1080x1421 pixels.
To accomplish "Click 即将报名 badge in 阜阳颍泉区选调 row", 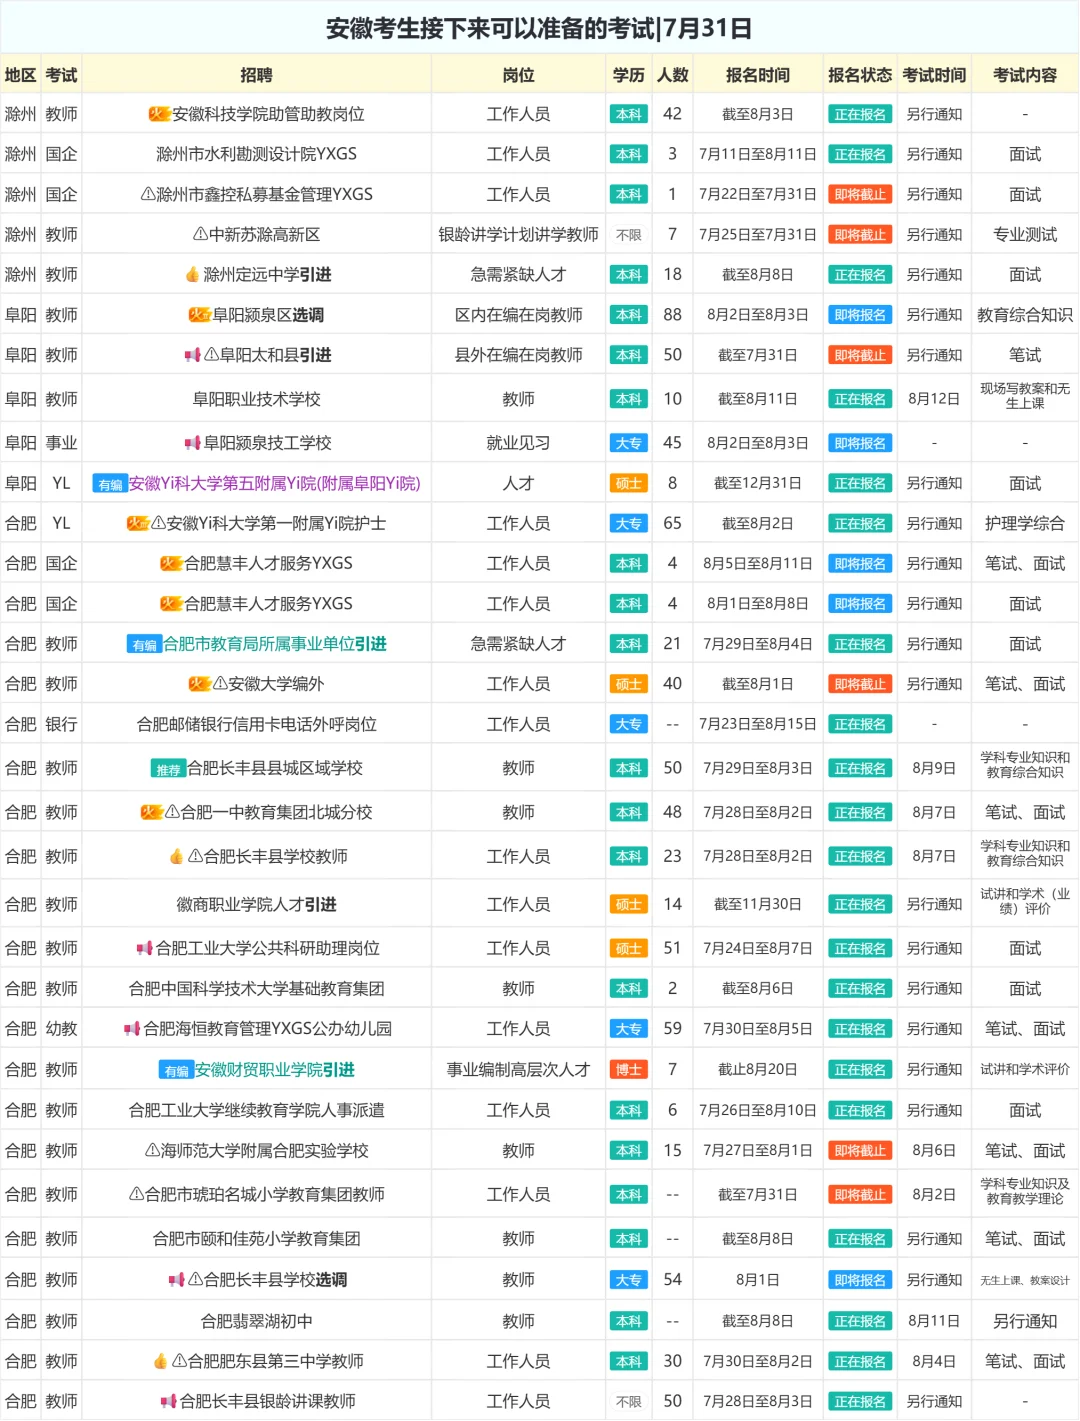I will point(860,315).
